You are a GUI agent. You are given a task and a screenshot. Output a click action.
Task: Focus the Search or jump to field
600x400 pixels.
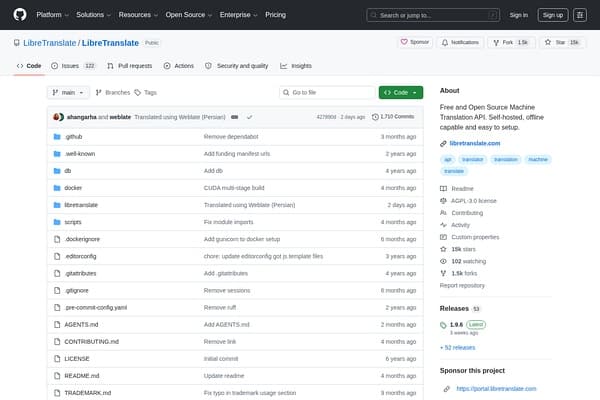(x=433, y=15)
